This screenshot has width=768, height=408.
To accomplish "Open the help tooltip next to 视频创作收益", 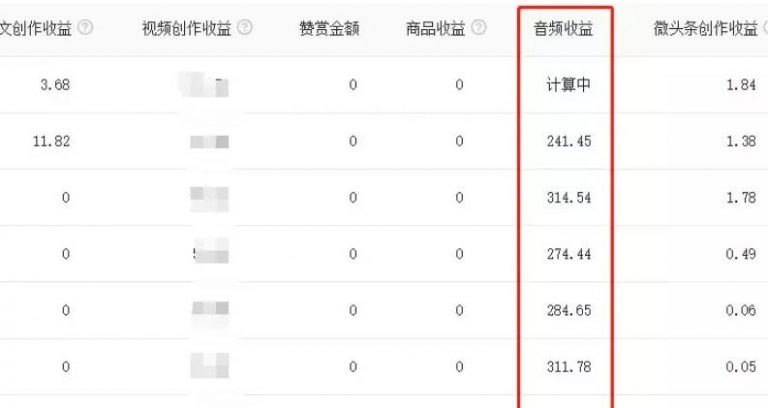I will (x=245, y=28).
